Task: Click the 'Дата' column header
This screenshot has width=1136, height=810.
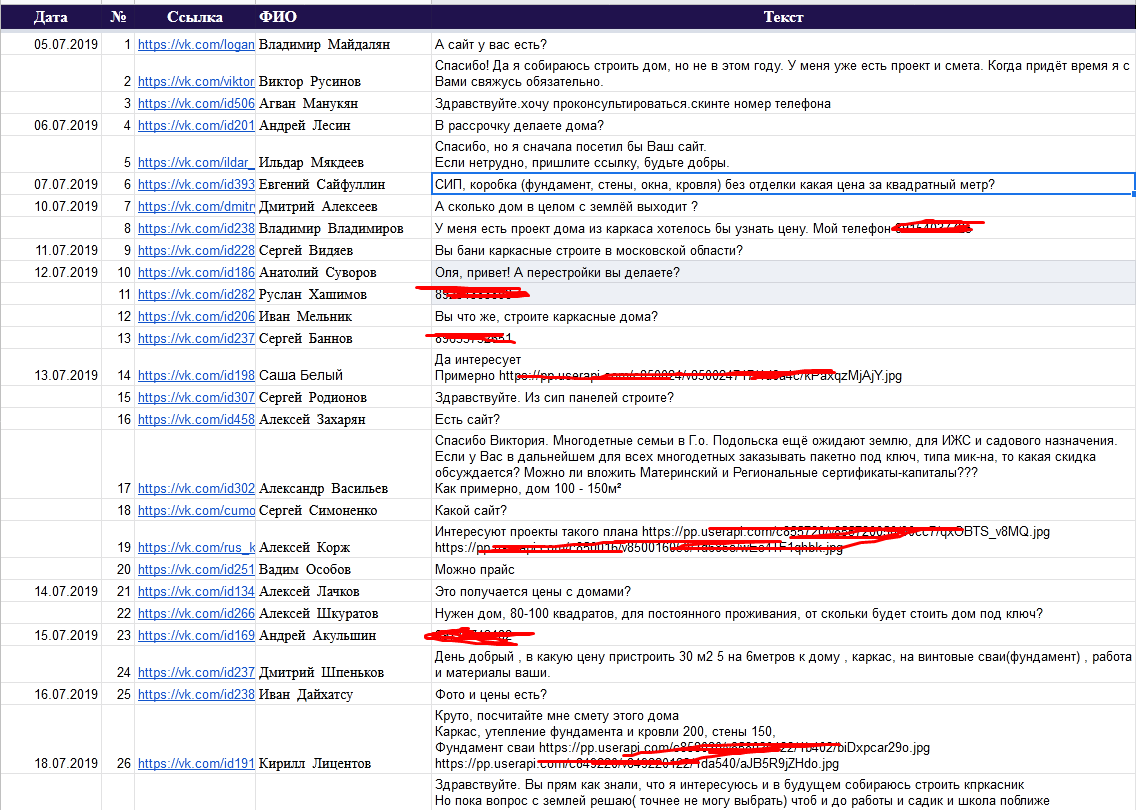Action: coord(51,17)
